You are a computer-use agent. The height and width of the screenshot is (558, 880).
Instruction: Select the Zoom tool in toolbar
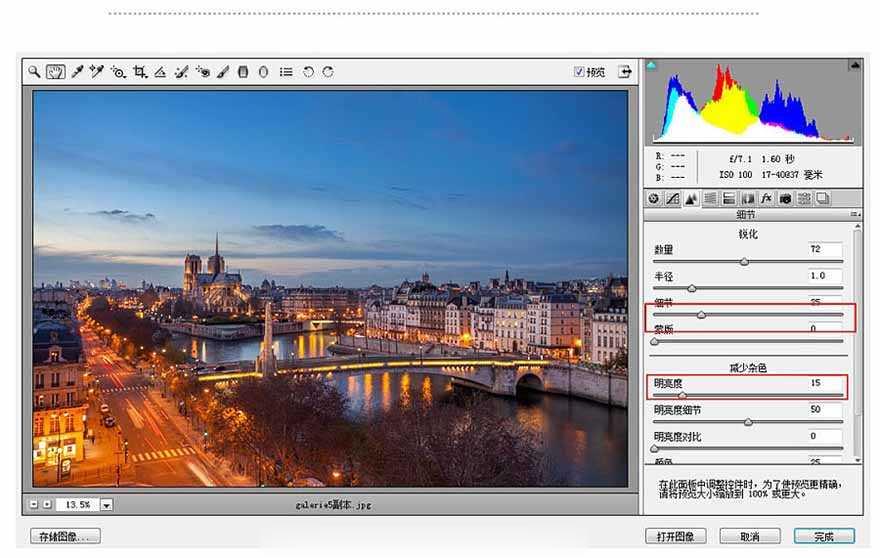[34, 72]
